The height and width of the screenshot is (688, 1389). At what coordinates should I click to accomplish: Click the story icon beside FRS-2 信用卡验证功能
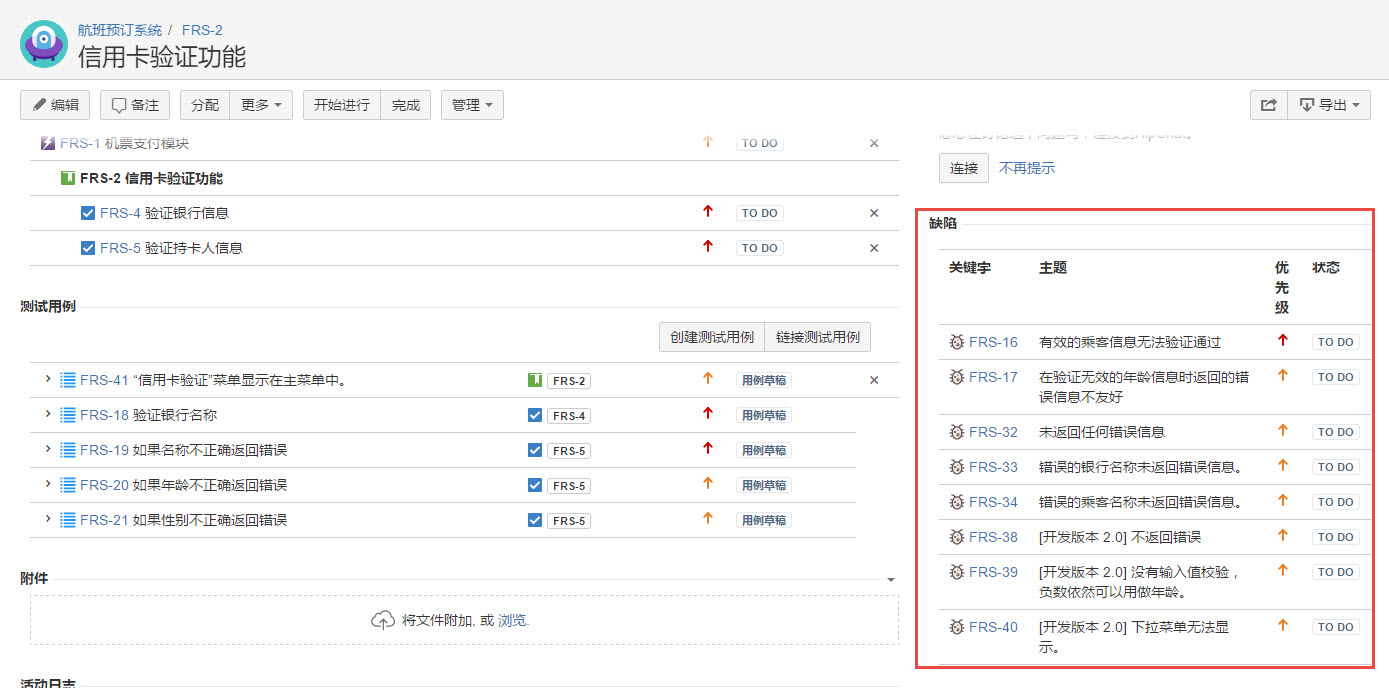click(67, 178)
